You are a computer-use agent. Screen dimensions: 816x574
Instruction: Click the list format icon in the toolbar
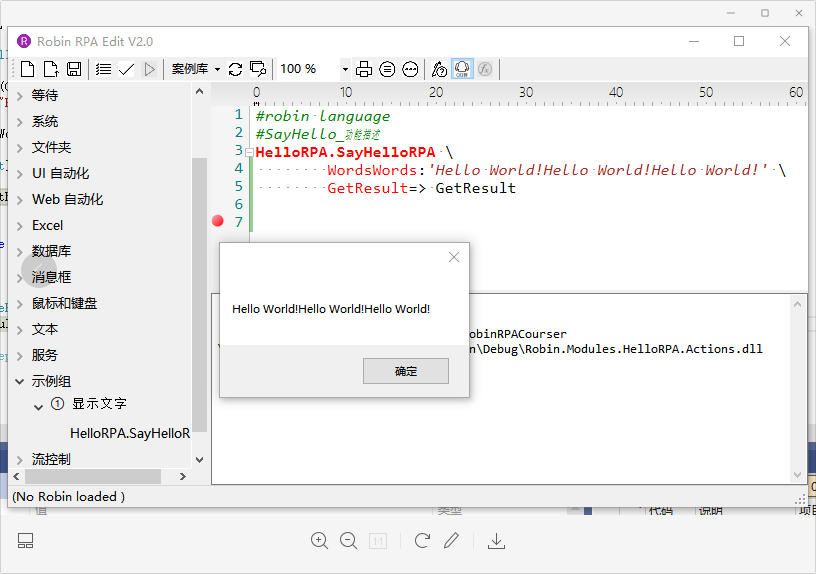[103, 69]
